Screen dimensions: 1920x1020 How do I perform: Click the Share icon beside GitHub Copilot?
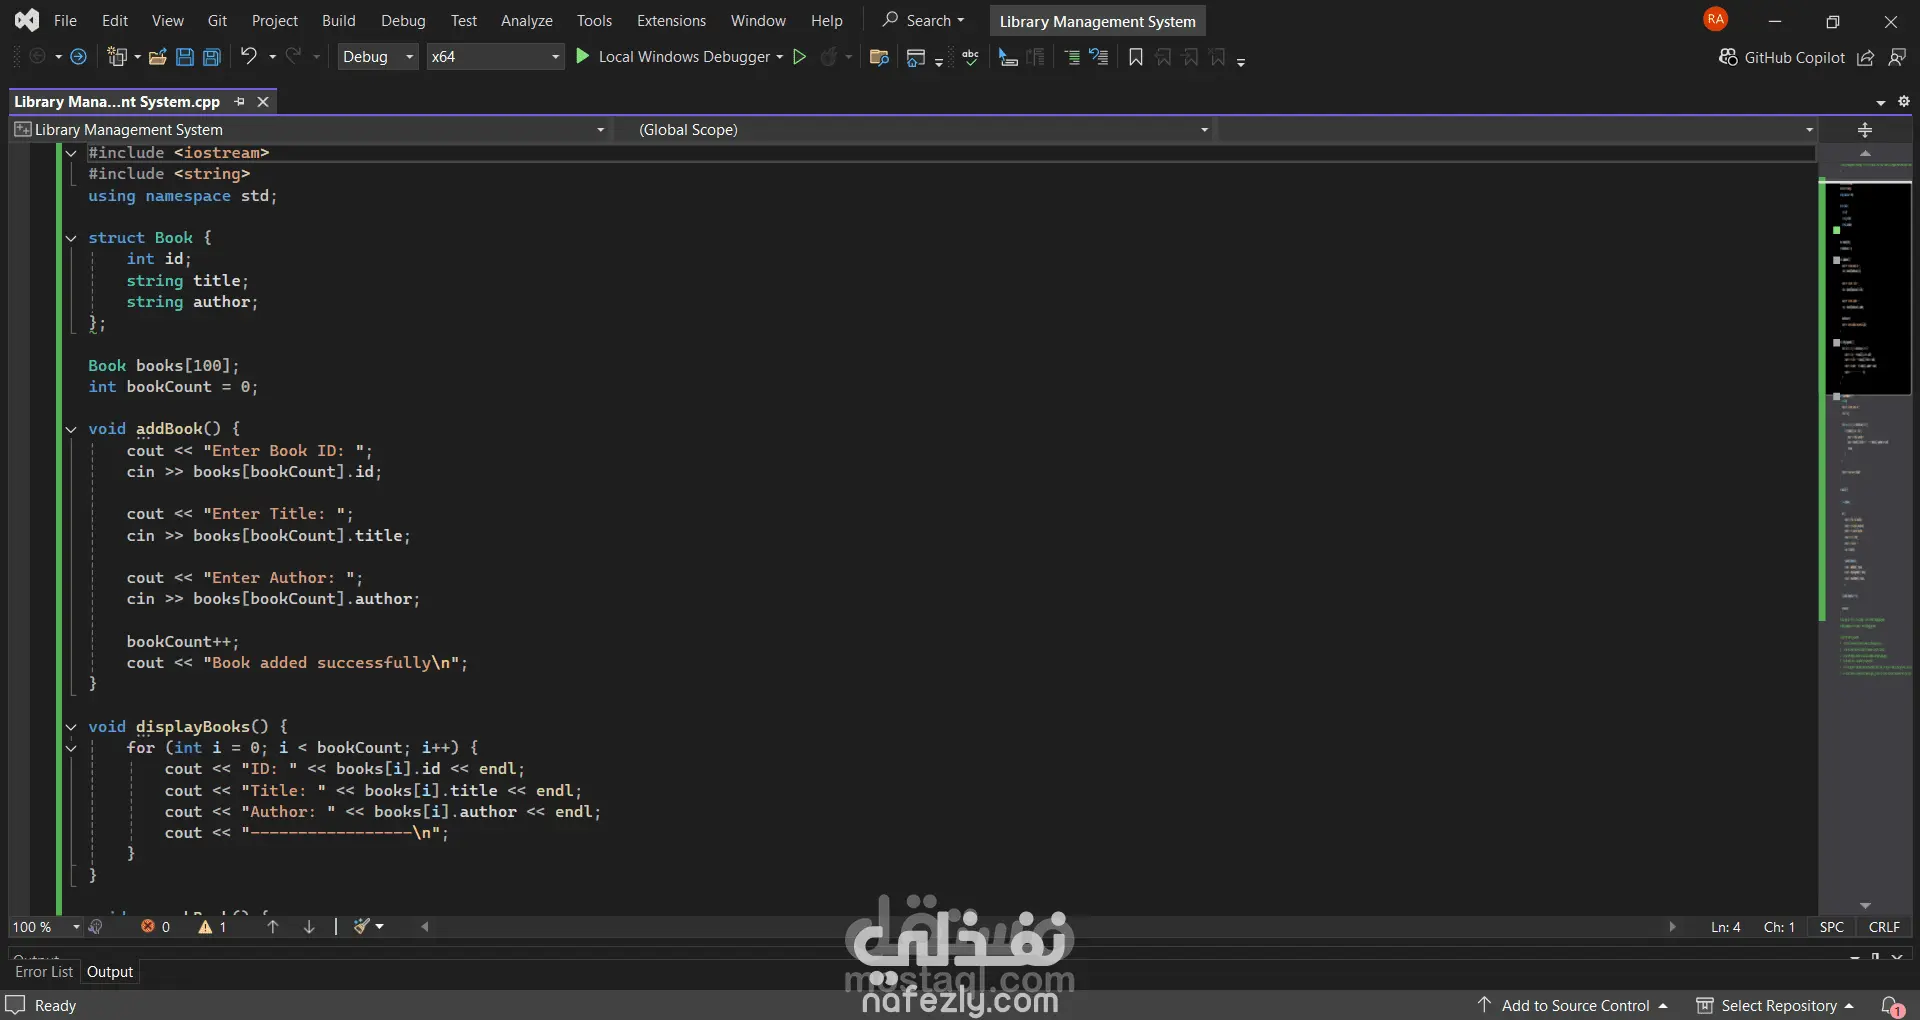click(x=1866, y=58)
